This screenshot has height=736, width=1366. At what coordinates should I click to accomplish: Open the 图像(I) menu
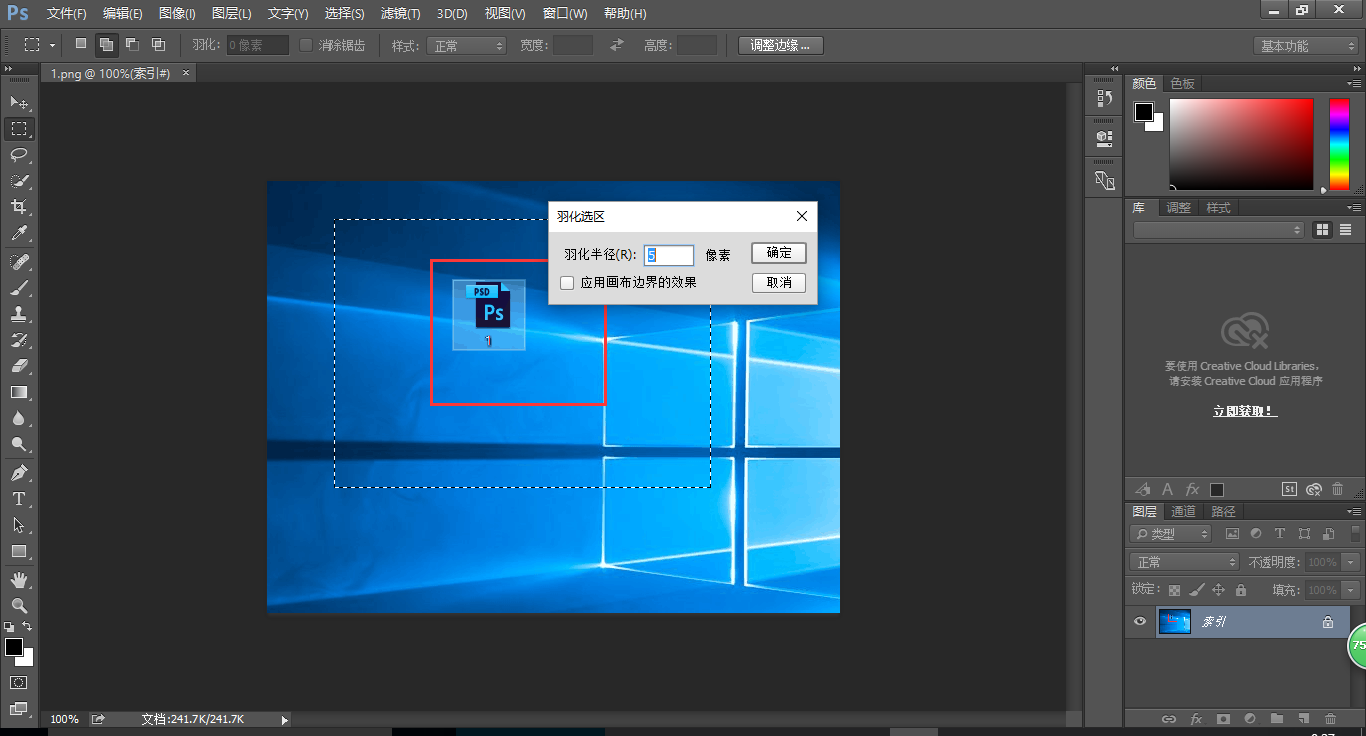click(177, 14)
